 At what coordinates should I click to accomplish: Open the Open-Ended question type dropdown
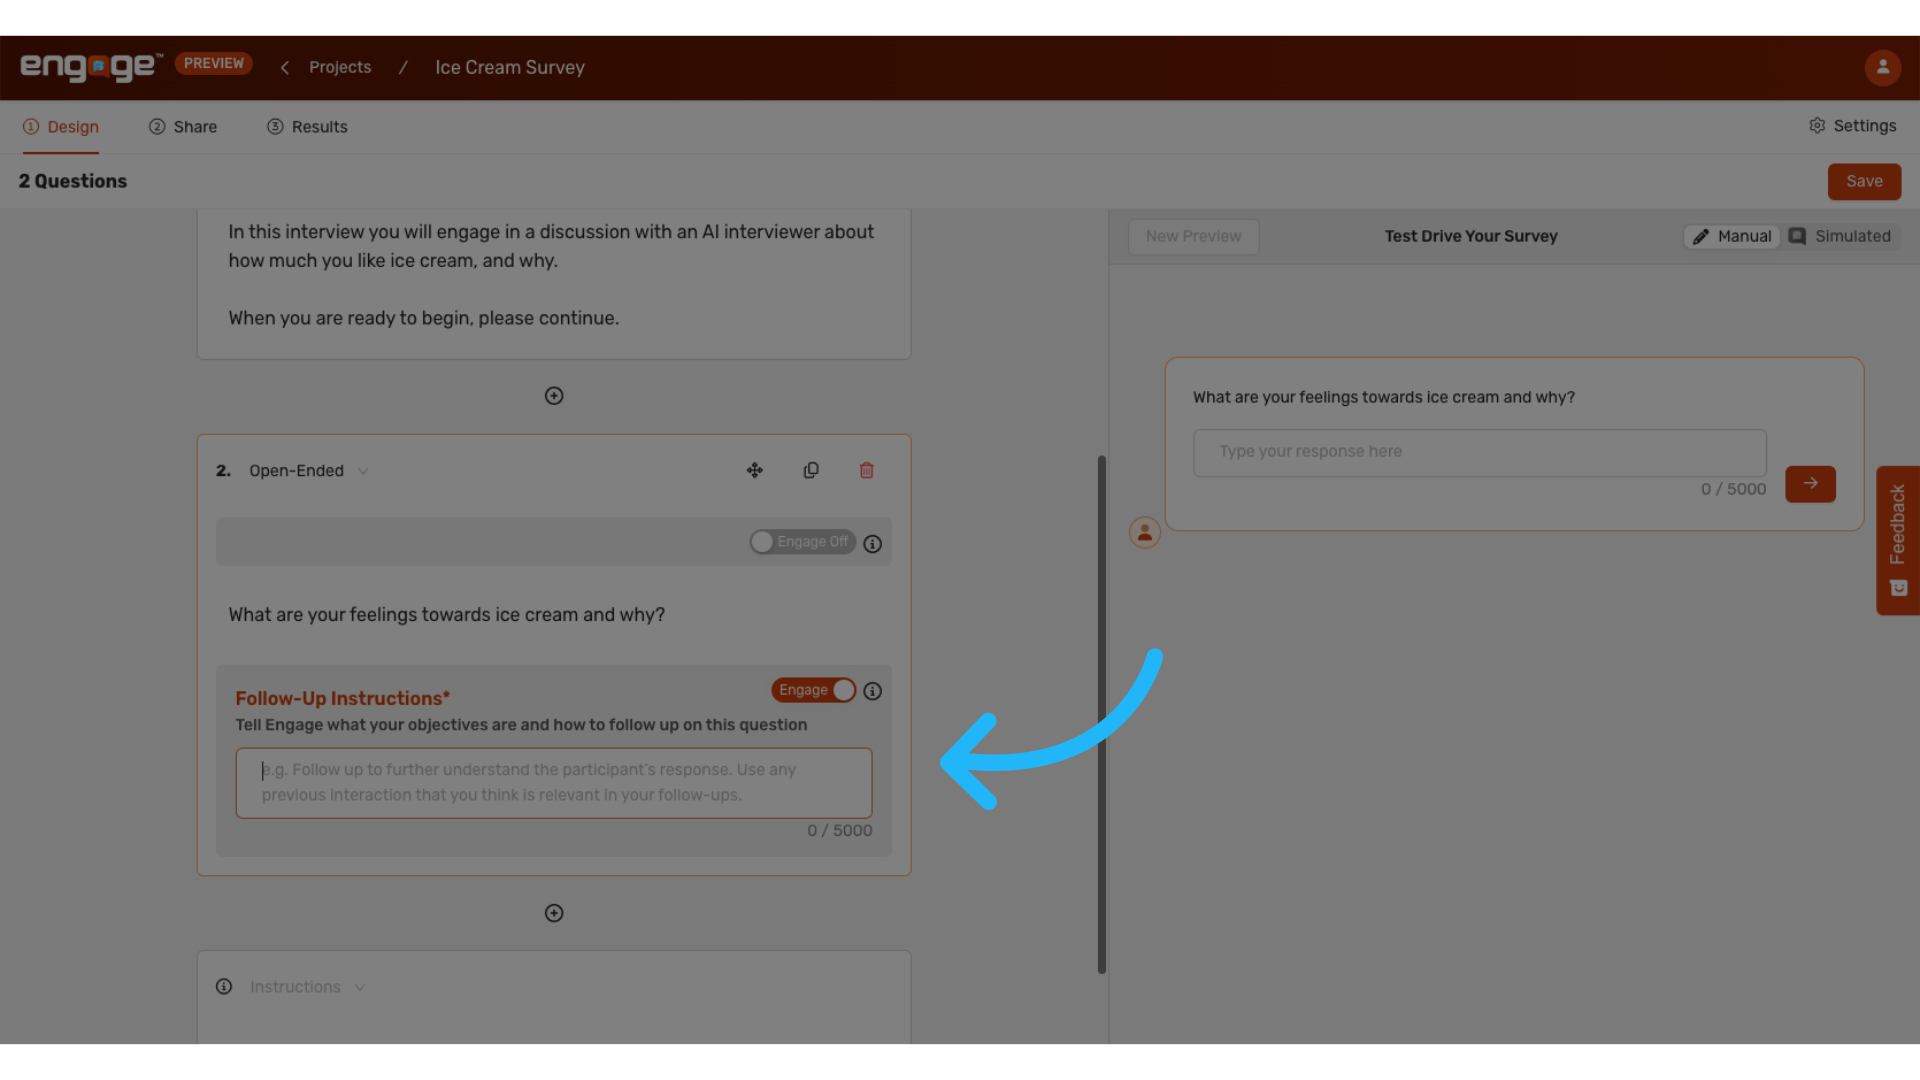coord(308,471)
